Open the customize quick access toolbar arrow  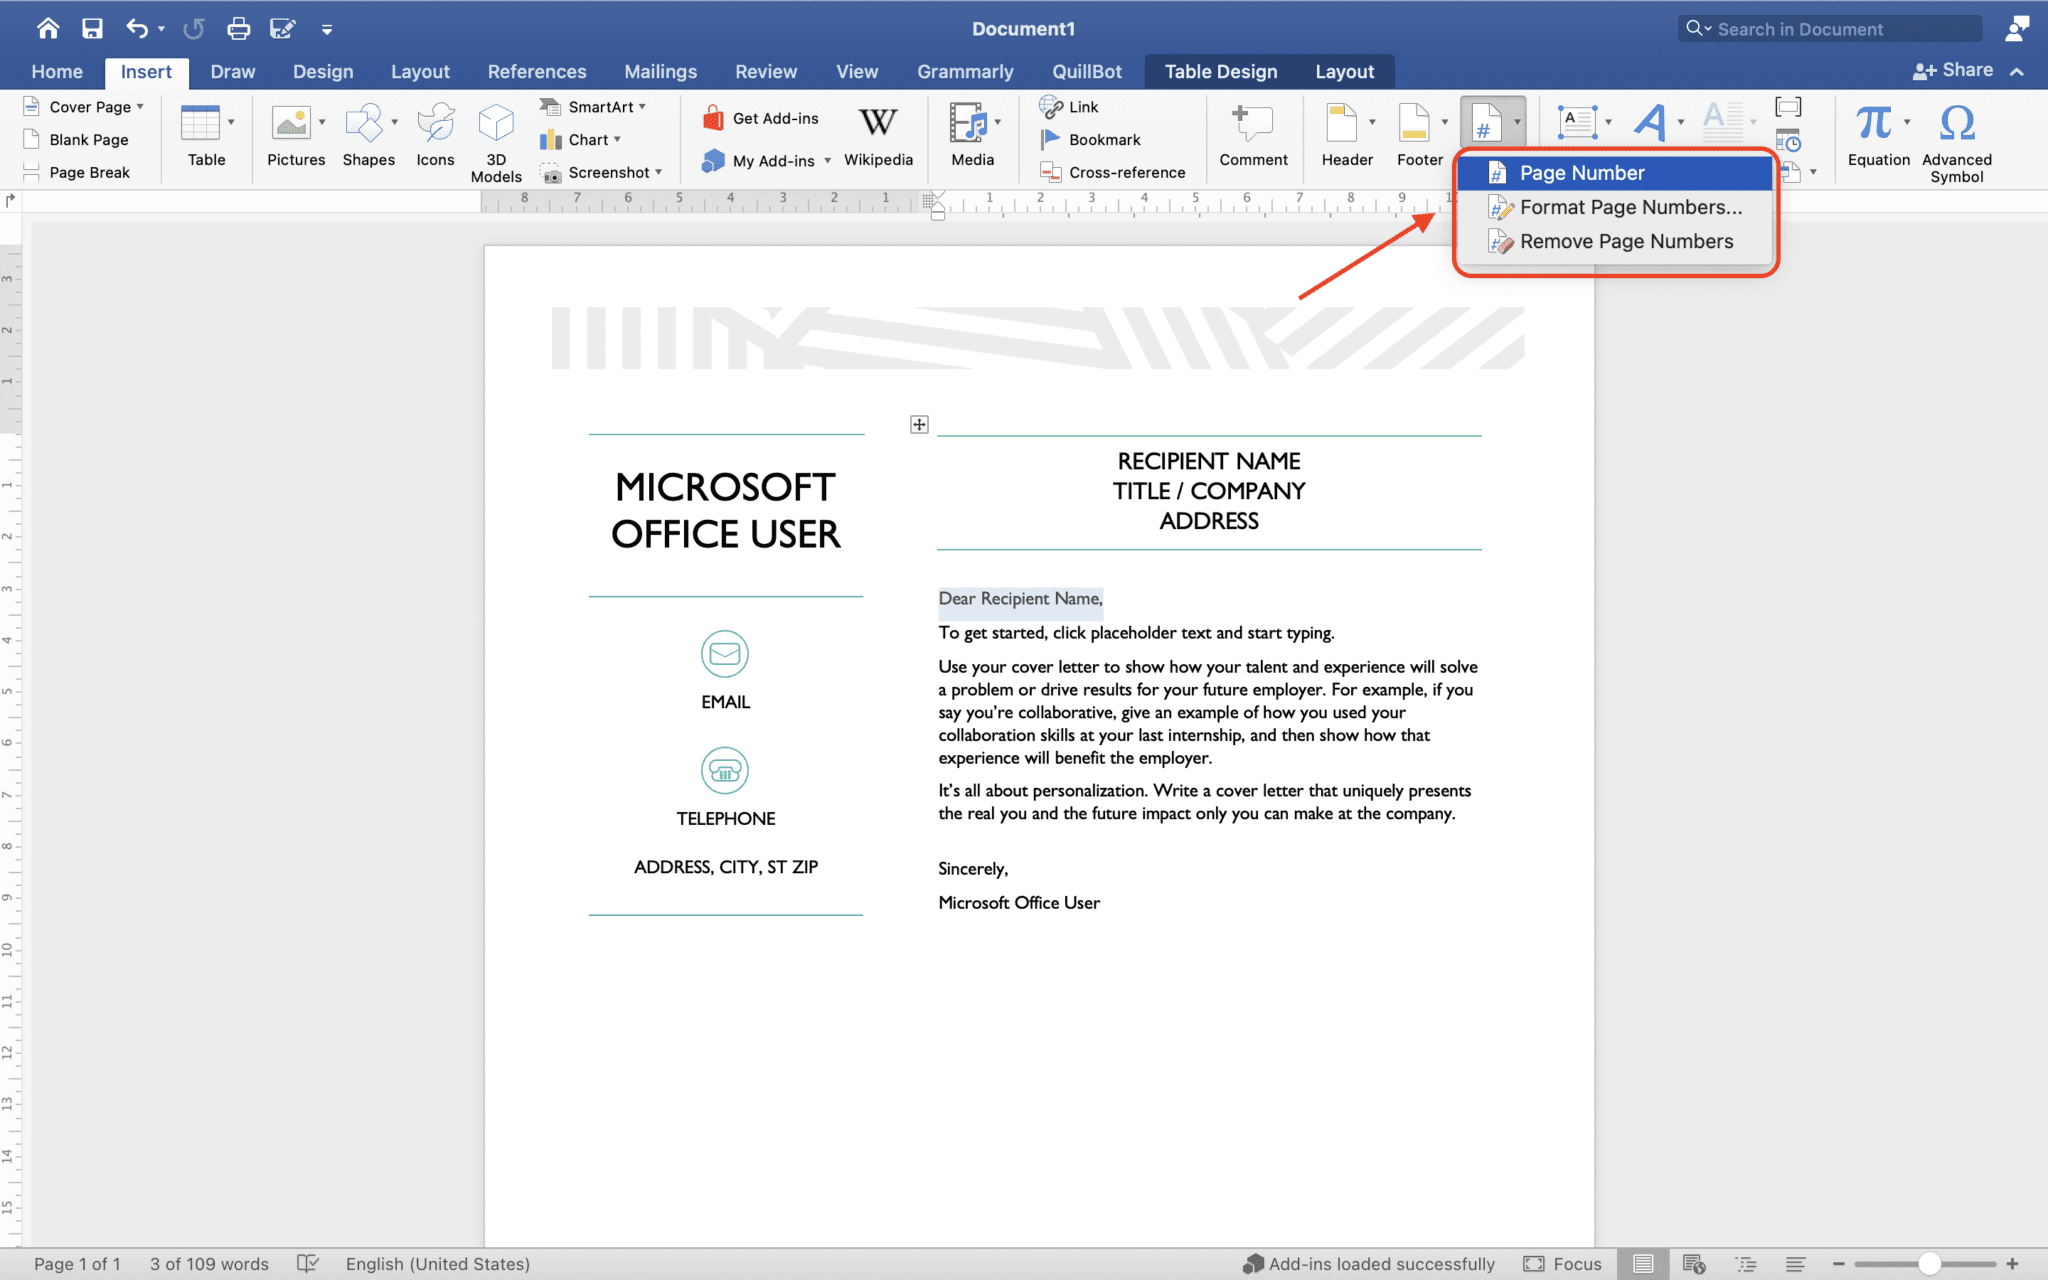click(327, 30)
